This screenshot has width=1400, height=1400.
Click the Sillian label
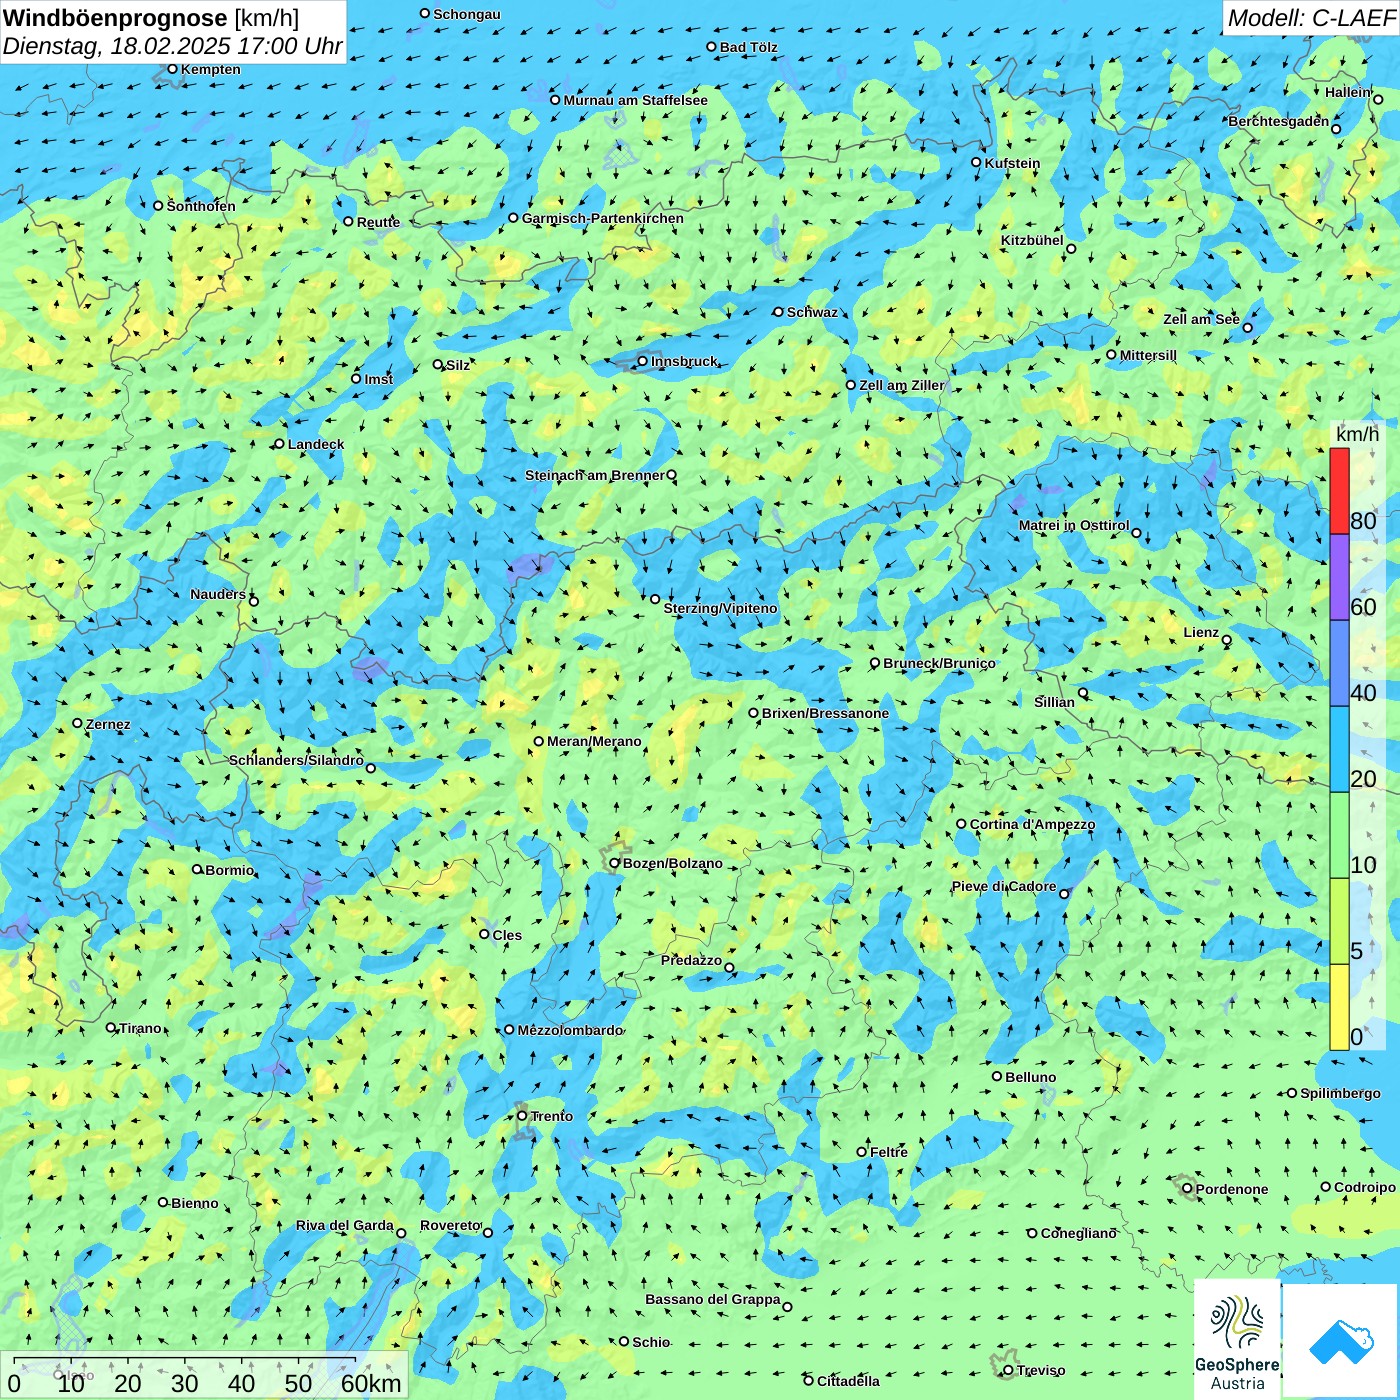pyautogui.click(x=1055, y=702)
